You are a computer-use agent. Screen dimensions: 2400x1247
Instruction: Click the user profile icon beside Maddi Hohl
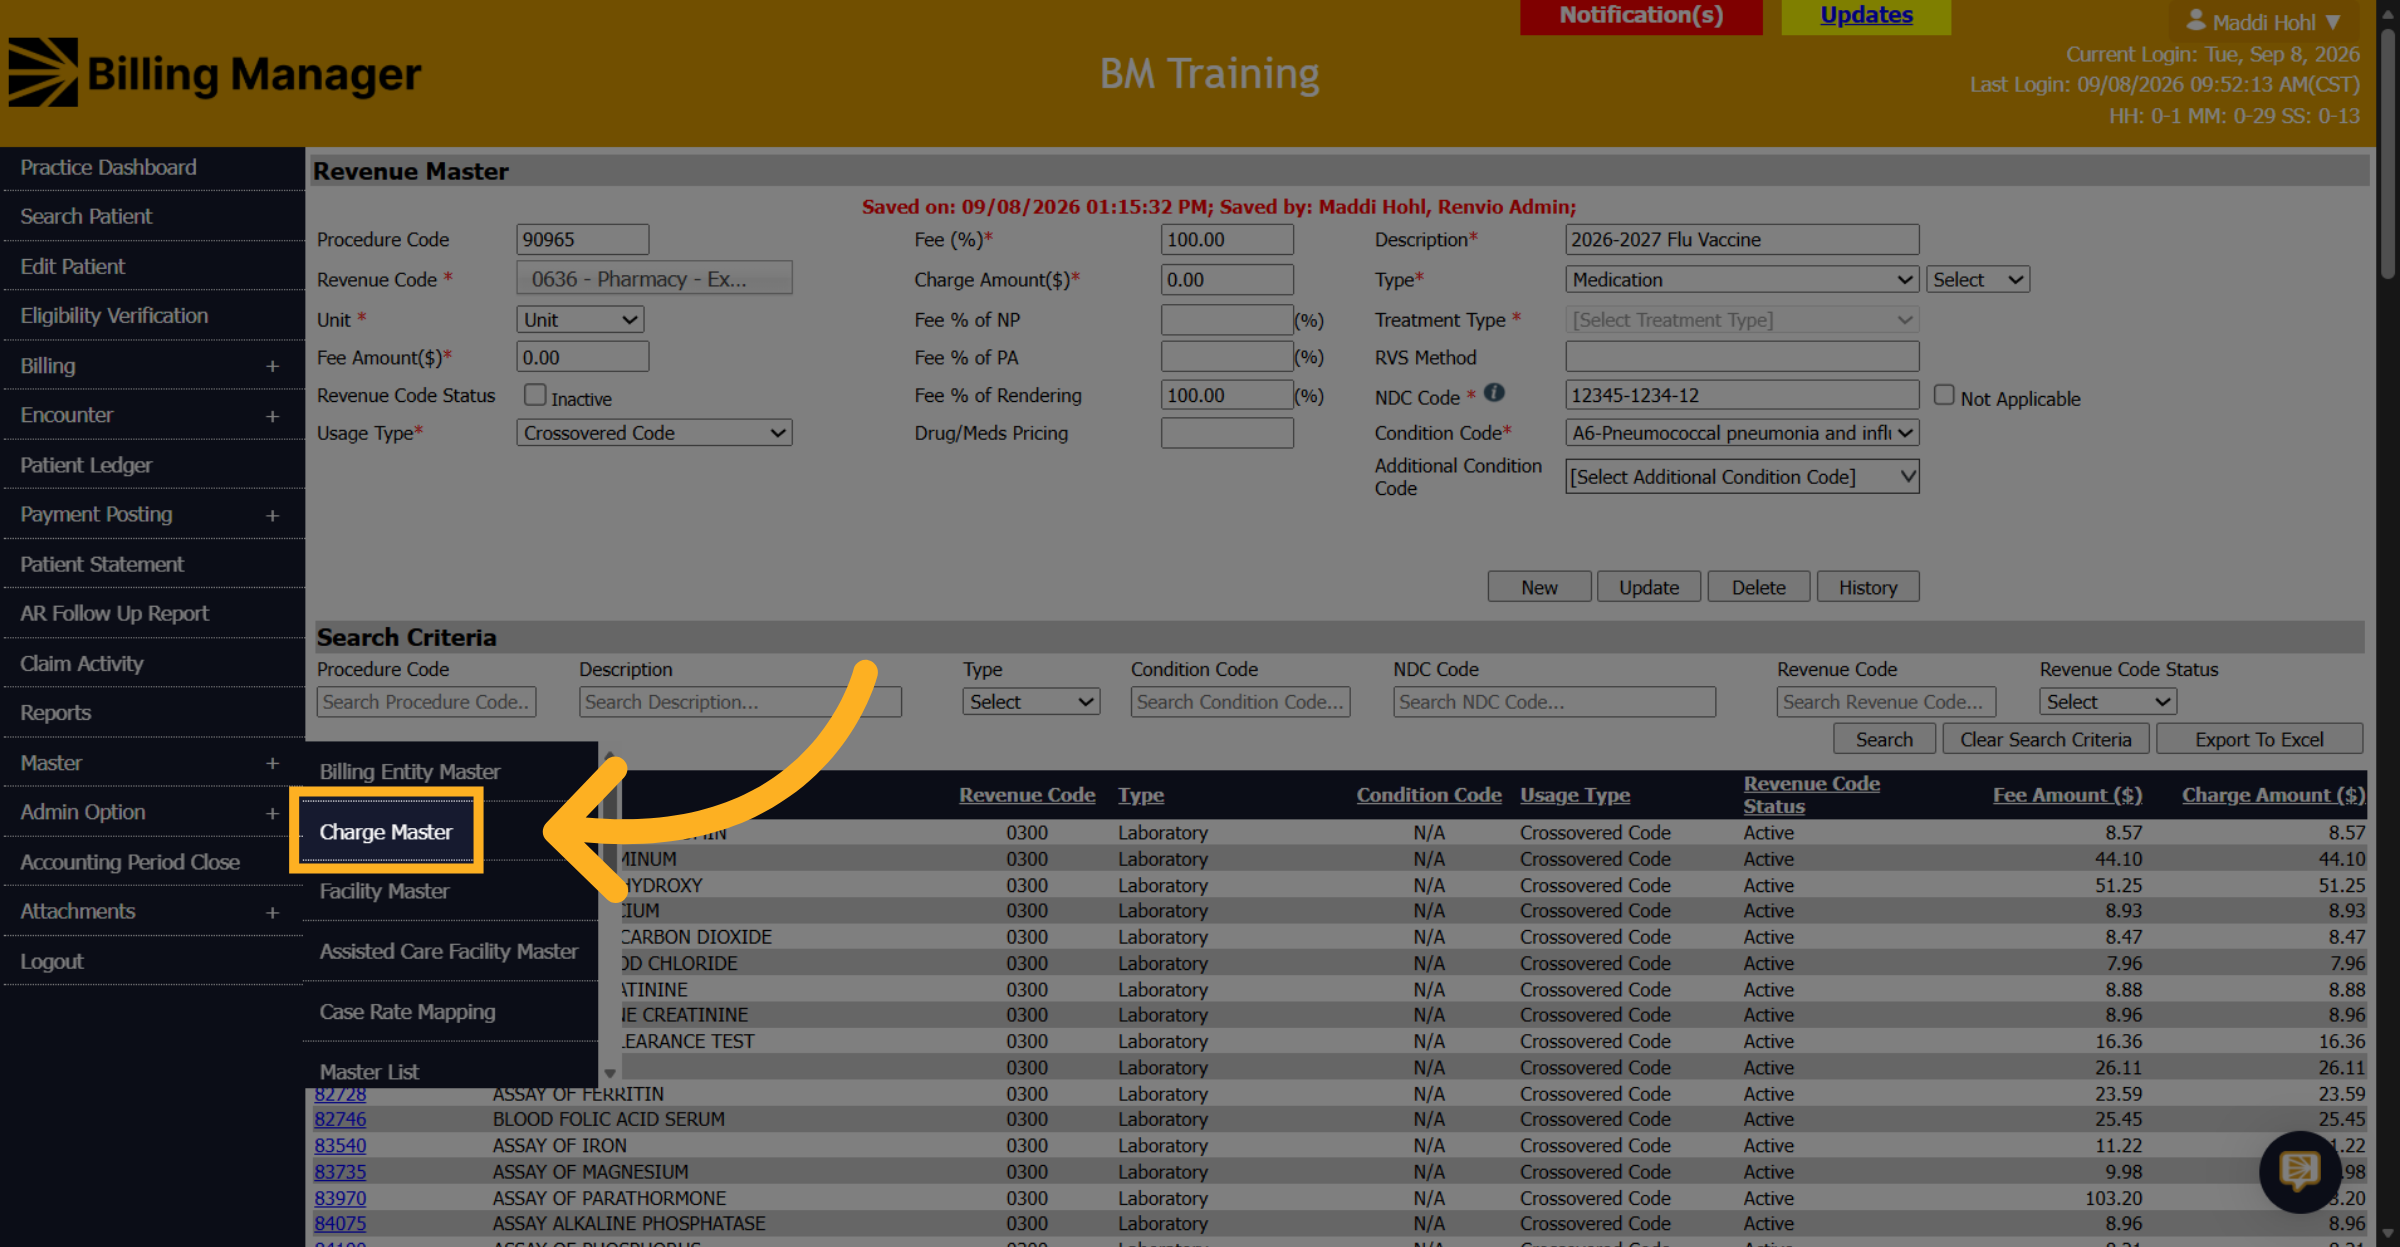pyautogui.click(x=2196, y=20)
